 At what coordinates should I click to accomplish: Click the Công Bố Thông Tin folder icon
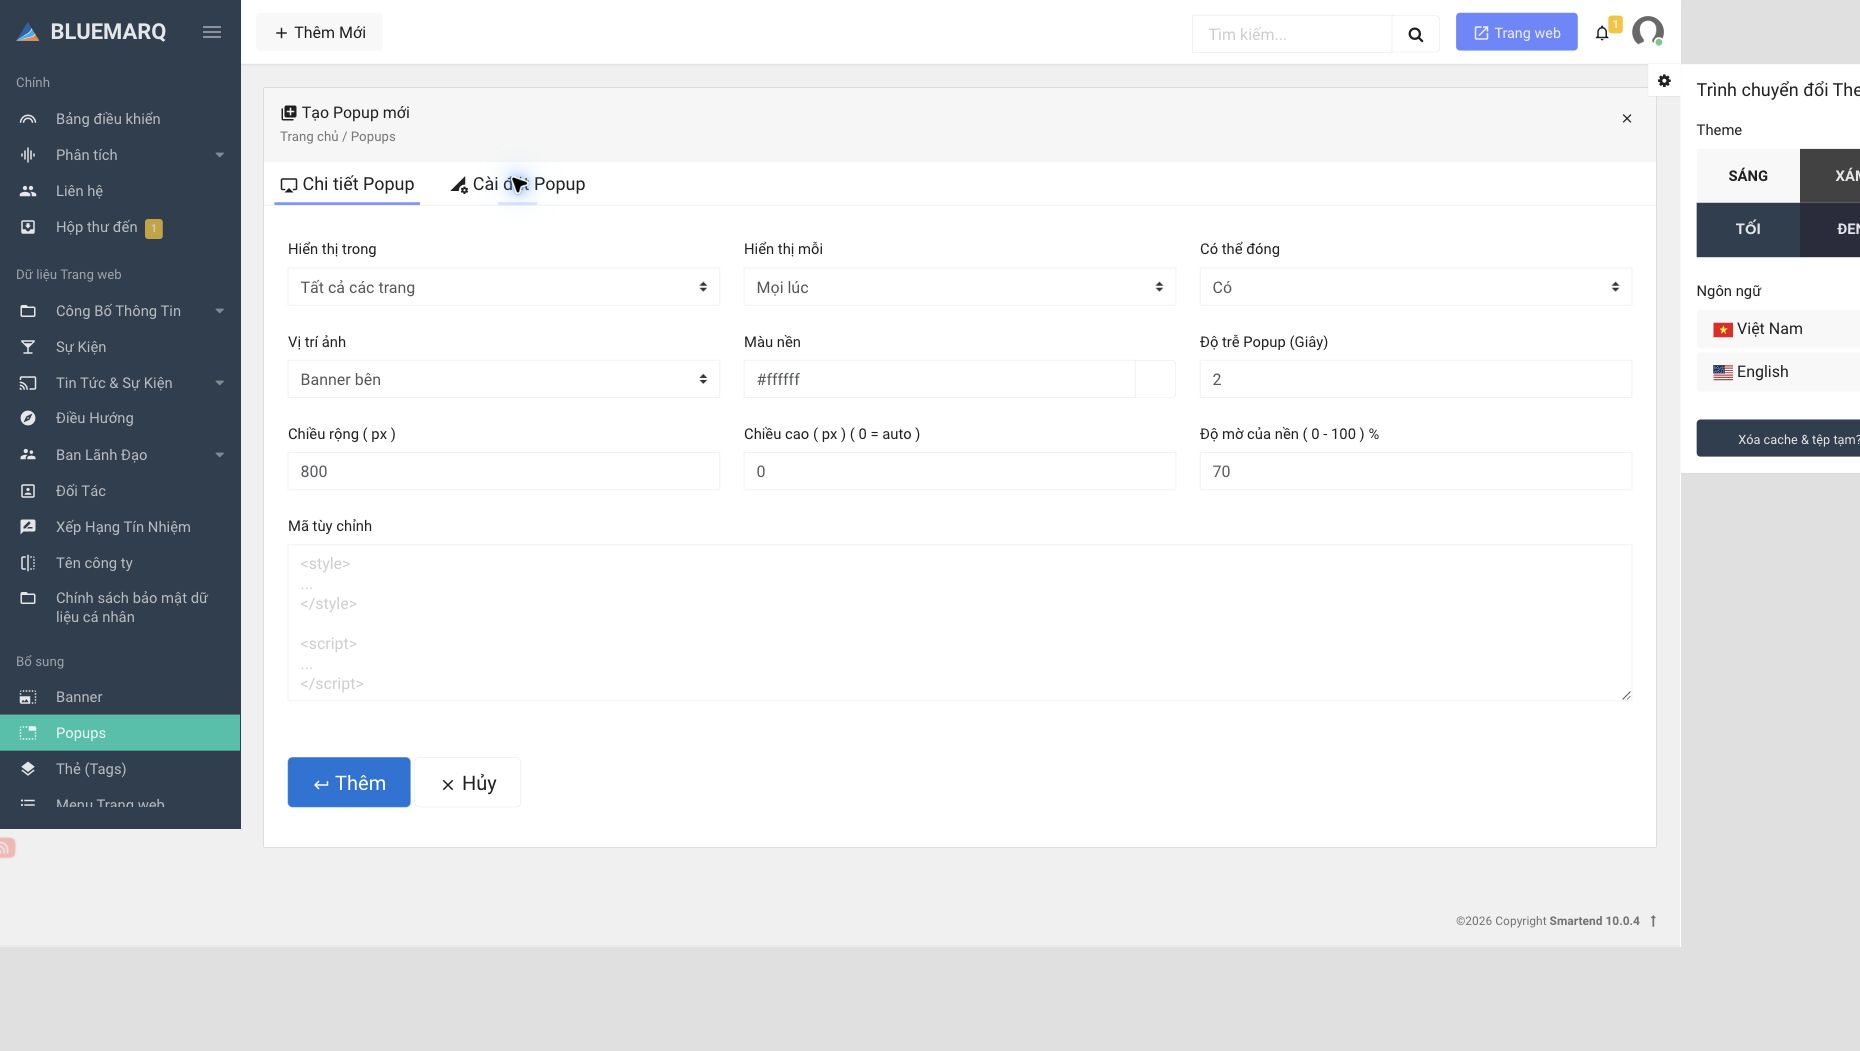click(28, 311)
